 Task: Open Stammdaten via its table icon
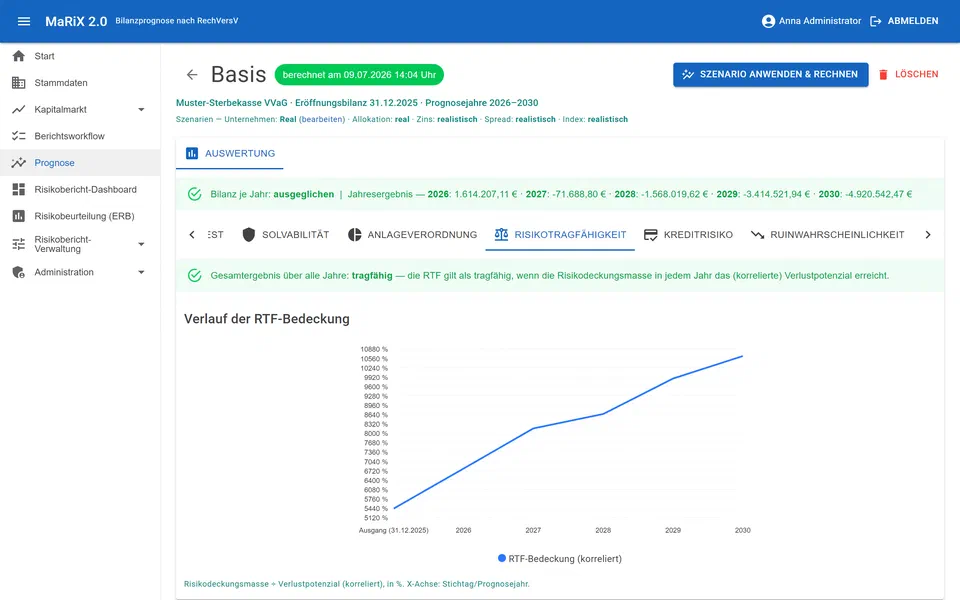point(19,83)
